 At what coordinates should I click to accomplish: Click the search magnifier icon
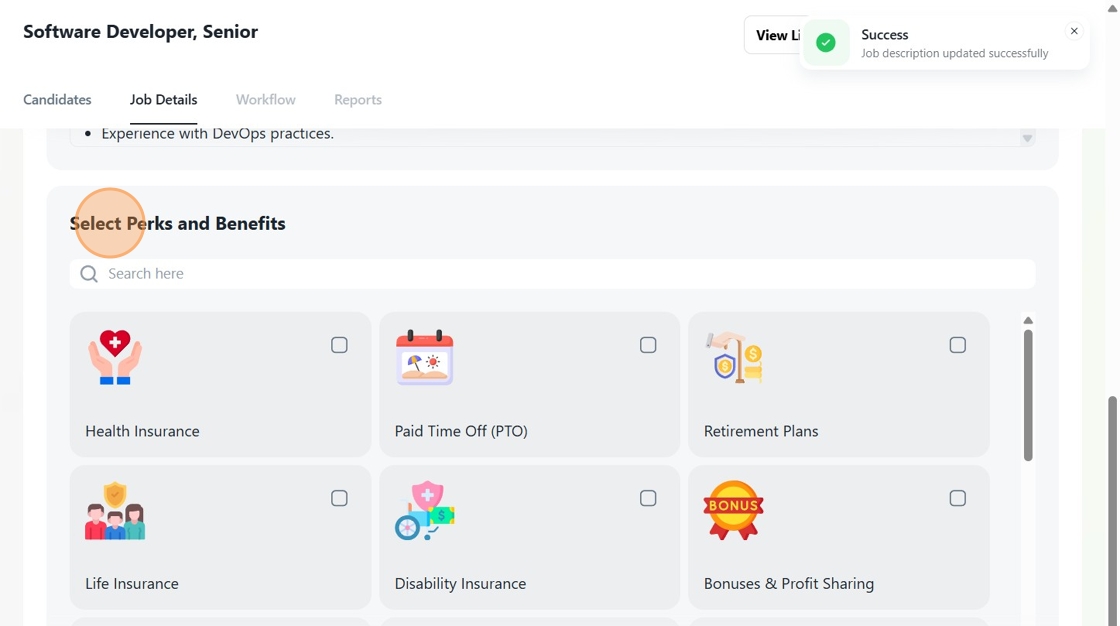coord(89,274)
